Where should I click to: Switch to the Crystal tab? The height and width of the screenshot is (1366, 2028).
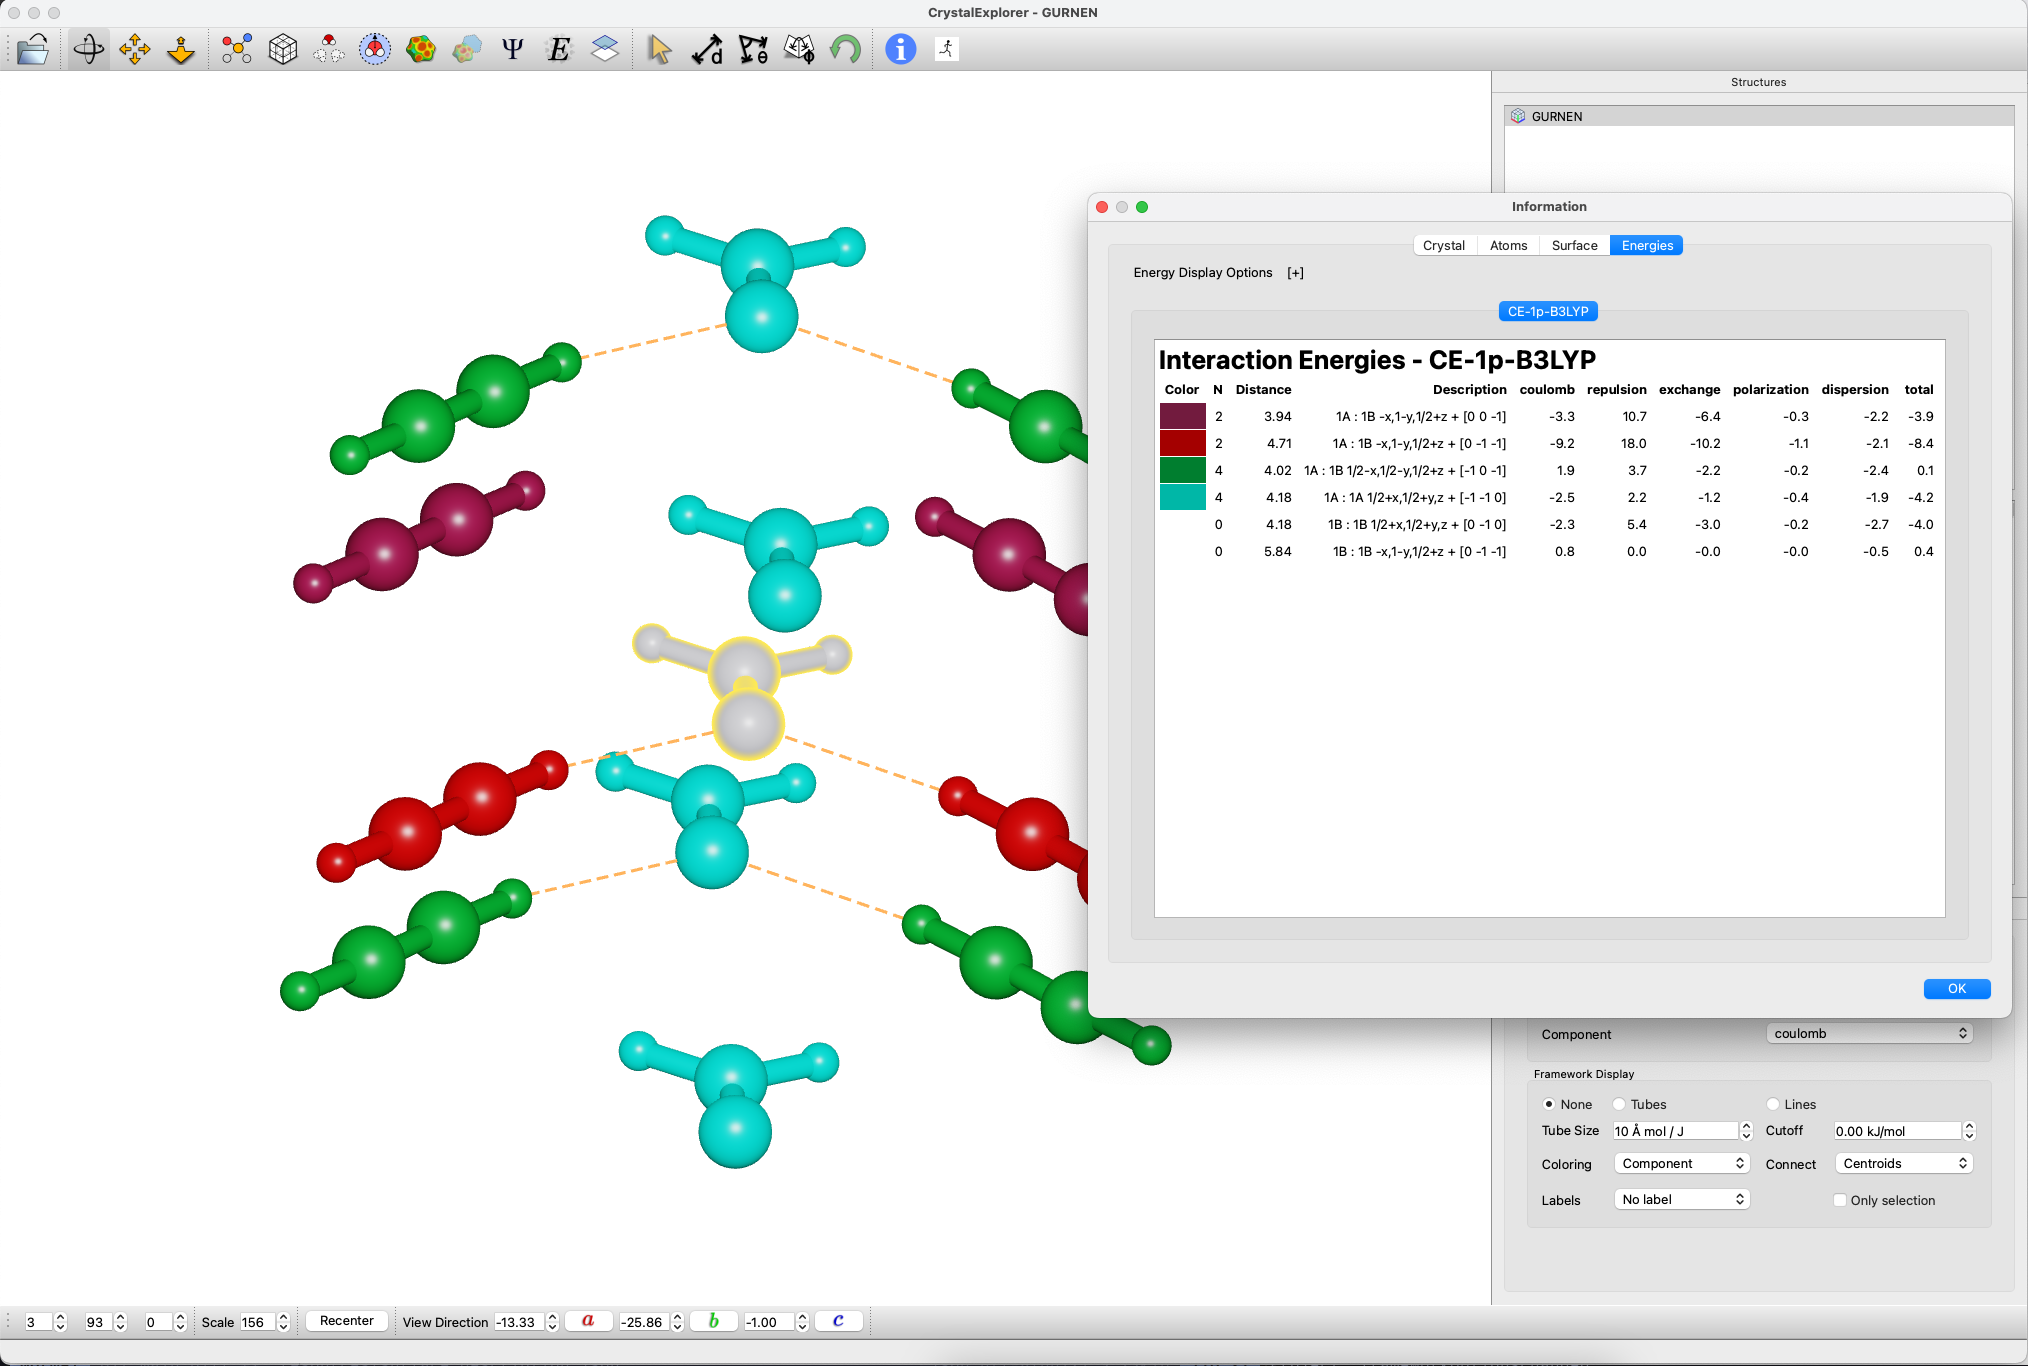(x=1443, y=245)
